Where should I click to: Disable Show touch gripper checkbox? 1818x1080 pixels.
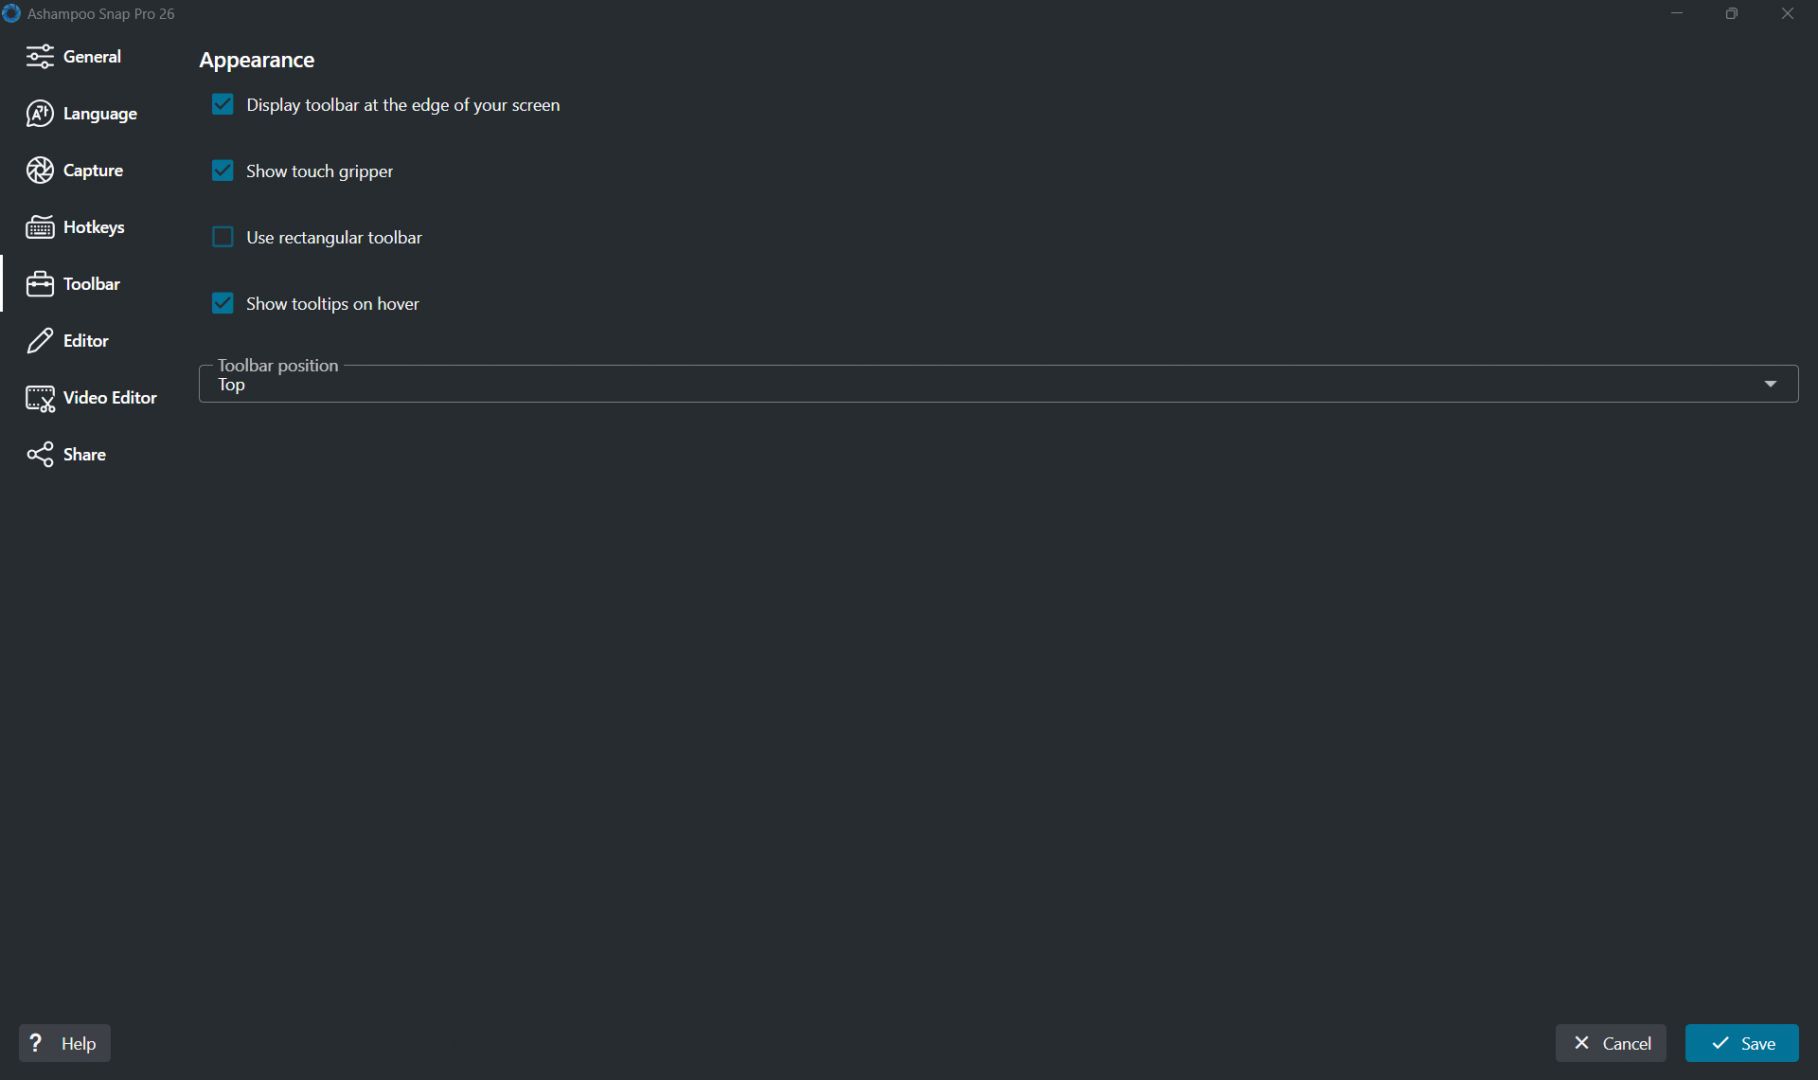point(222,171)
